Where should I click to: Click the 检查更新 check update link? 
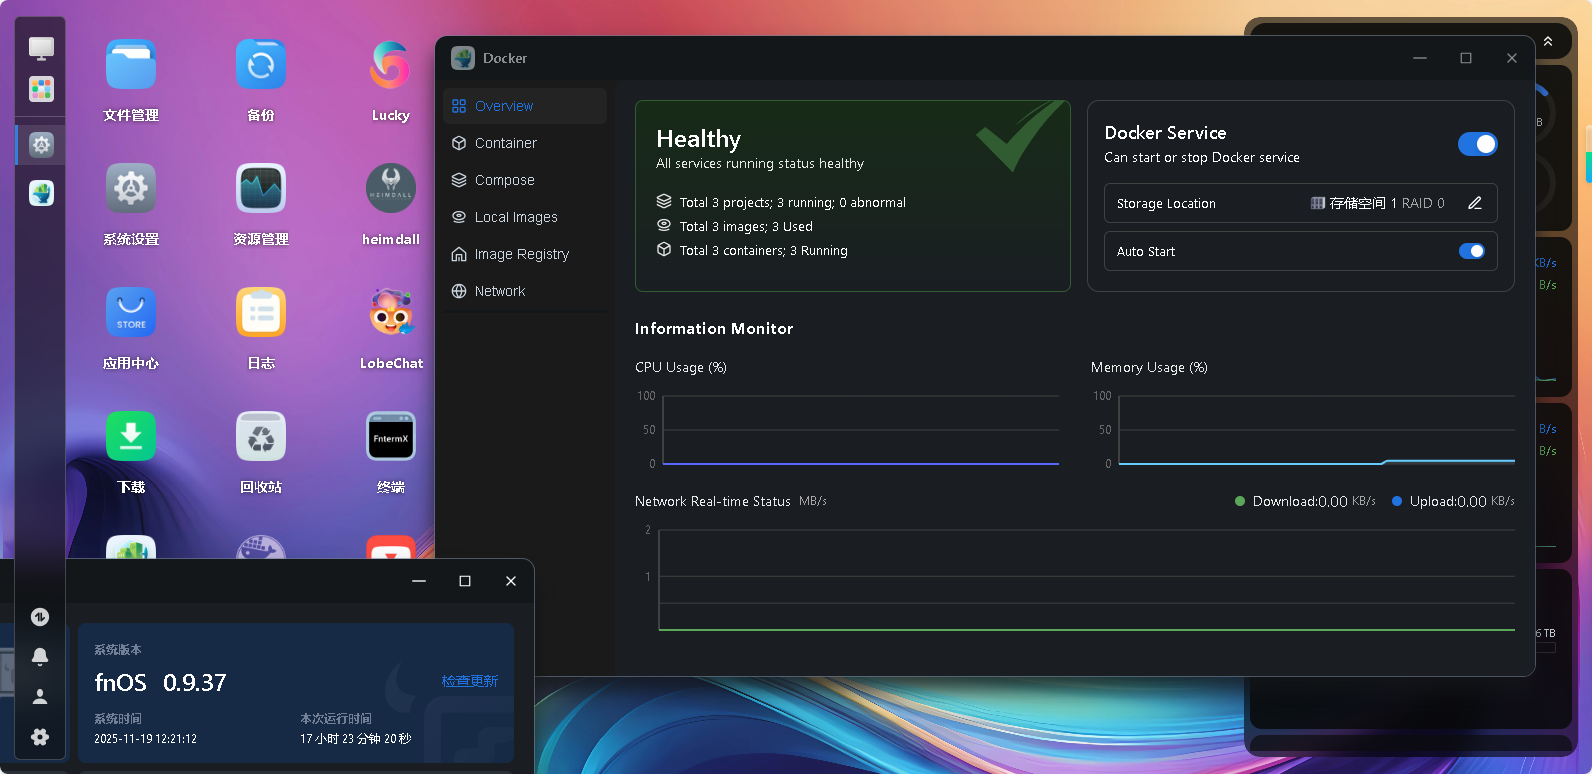click(470, 681)
